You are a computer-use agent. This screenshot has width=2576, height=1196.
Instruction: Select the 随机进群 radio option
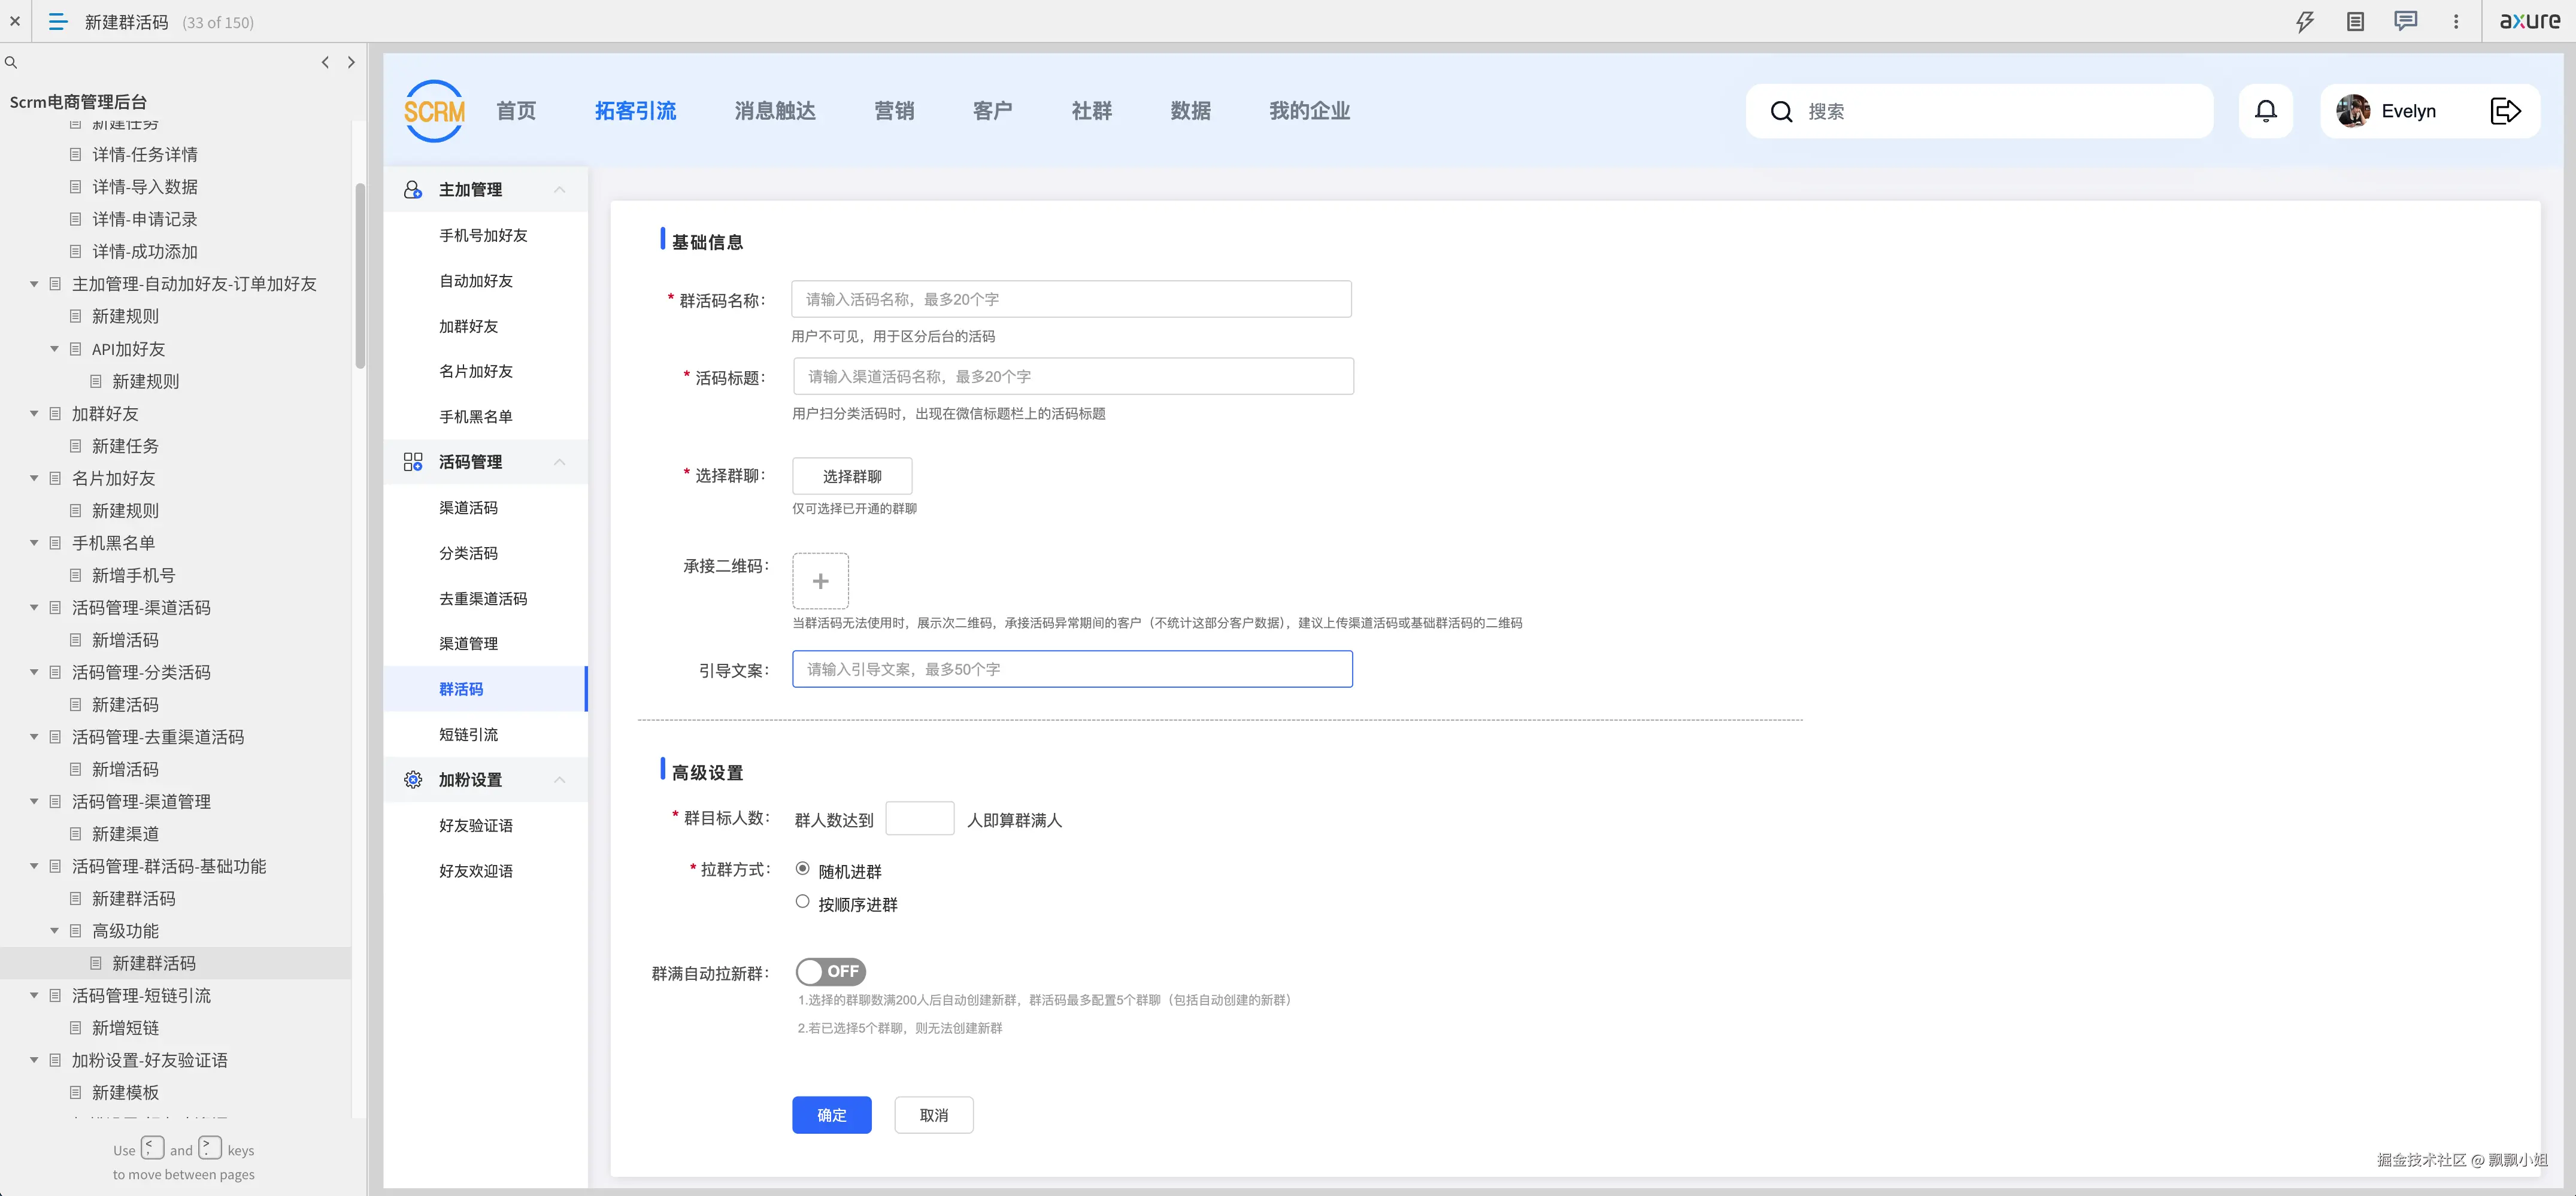[802, 868]
